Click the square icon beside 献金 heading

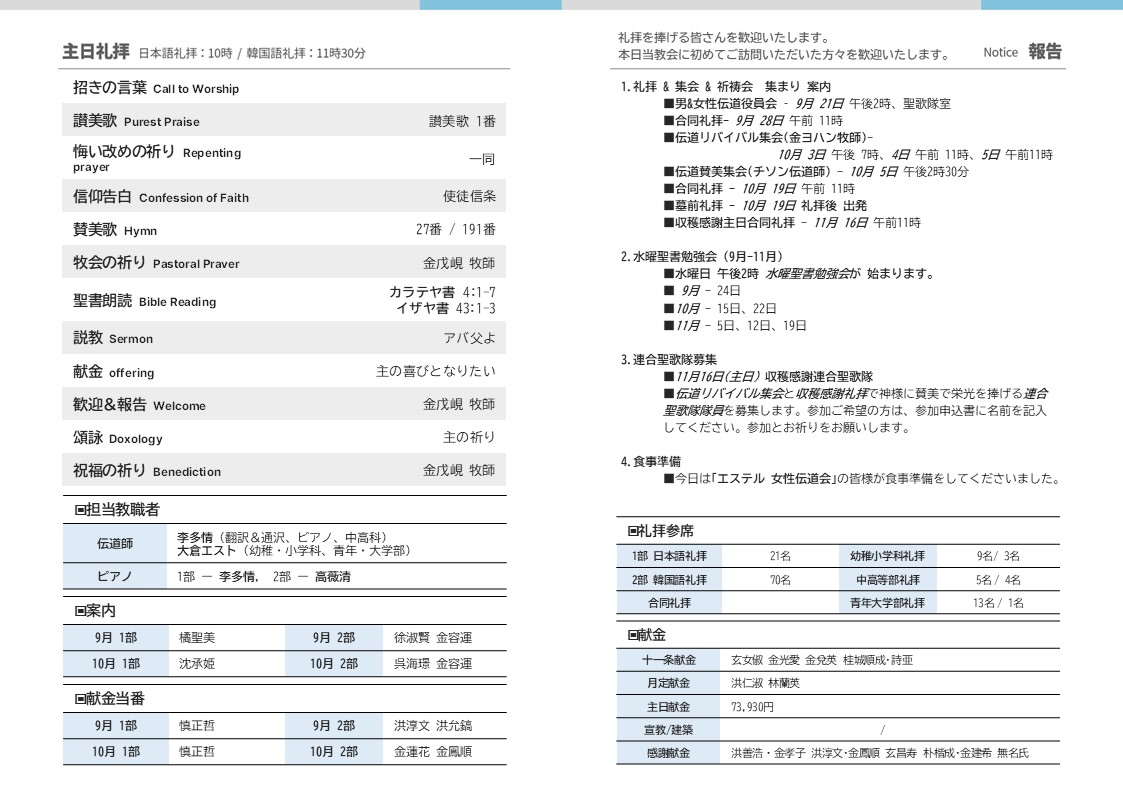[633, 635]
